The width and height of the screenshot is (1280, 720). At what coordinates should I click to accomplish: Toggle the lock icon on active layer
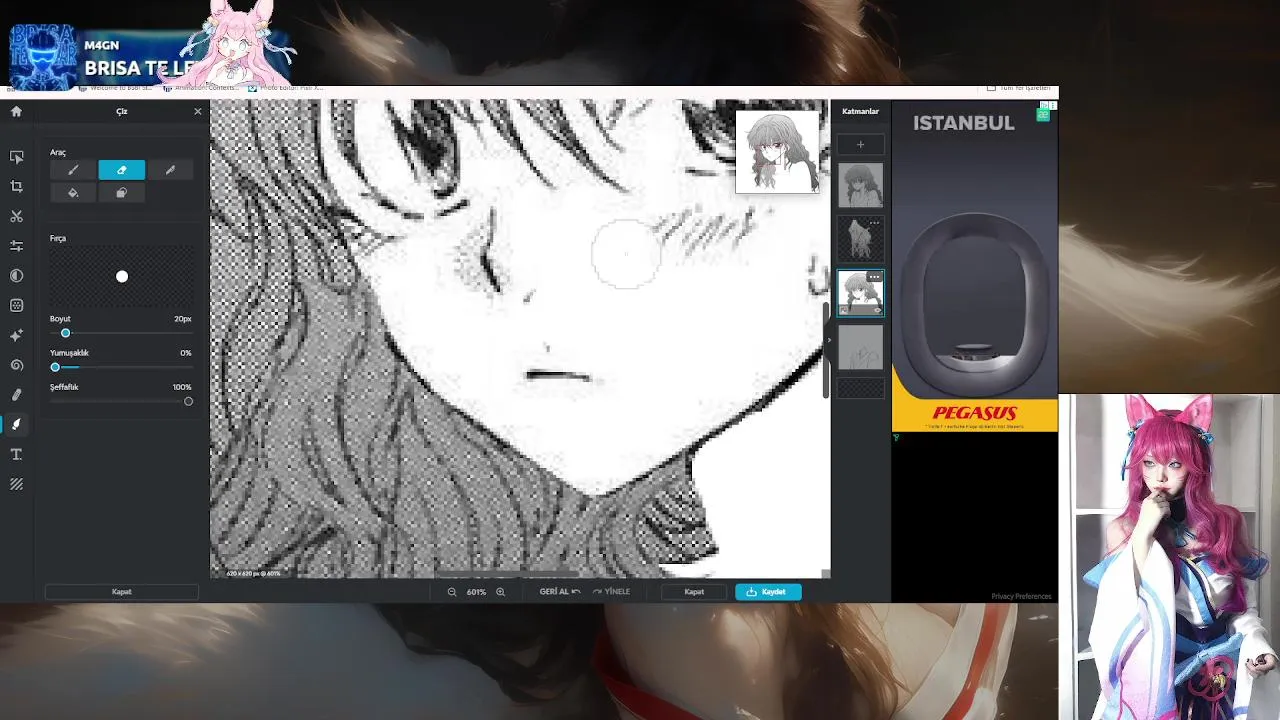[843, 310]
